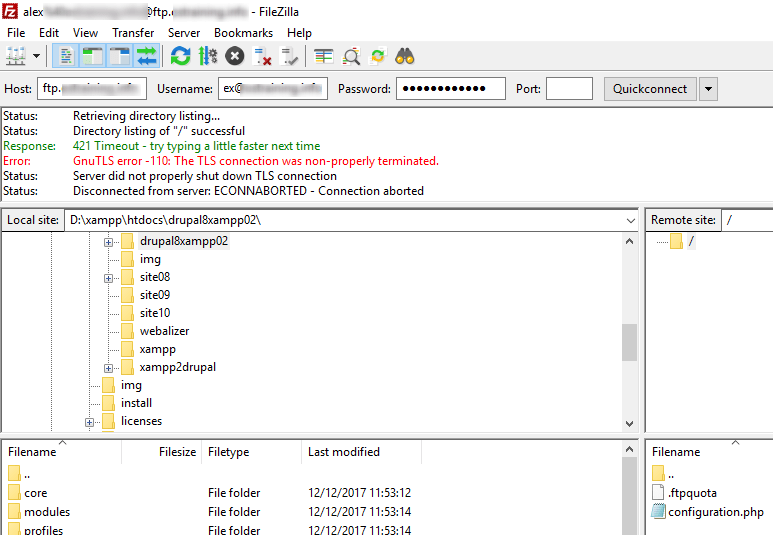This screenshot has width=773, height=535.
Task: Search files with binoculars icon
Action: pos(405,56)
